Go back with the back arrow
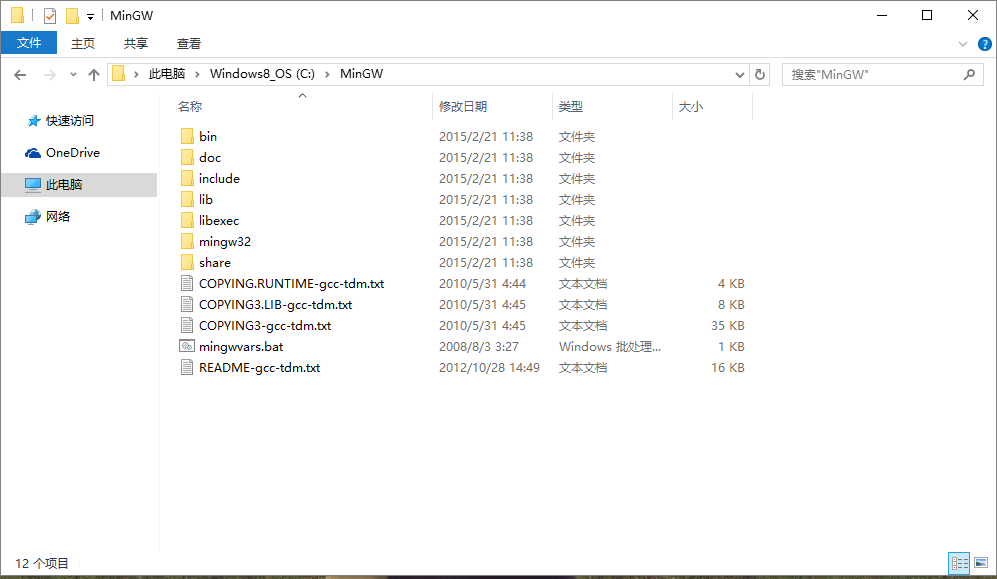The image size is (997, 579). [20, 75]
